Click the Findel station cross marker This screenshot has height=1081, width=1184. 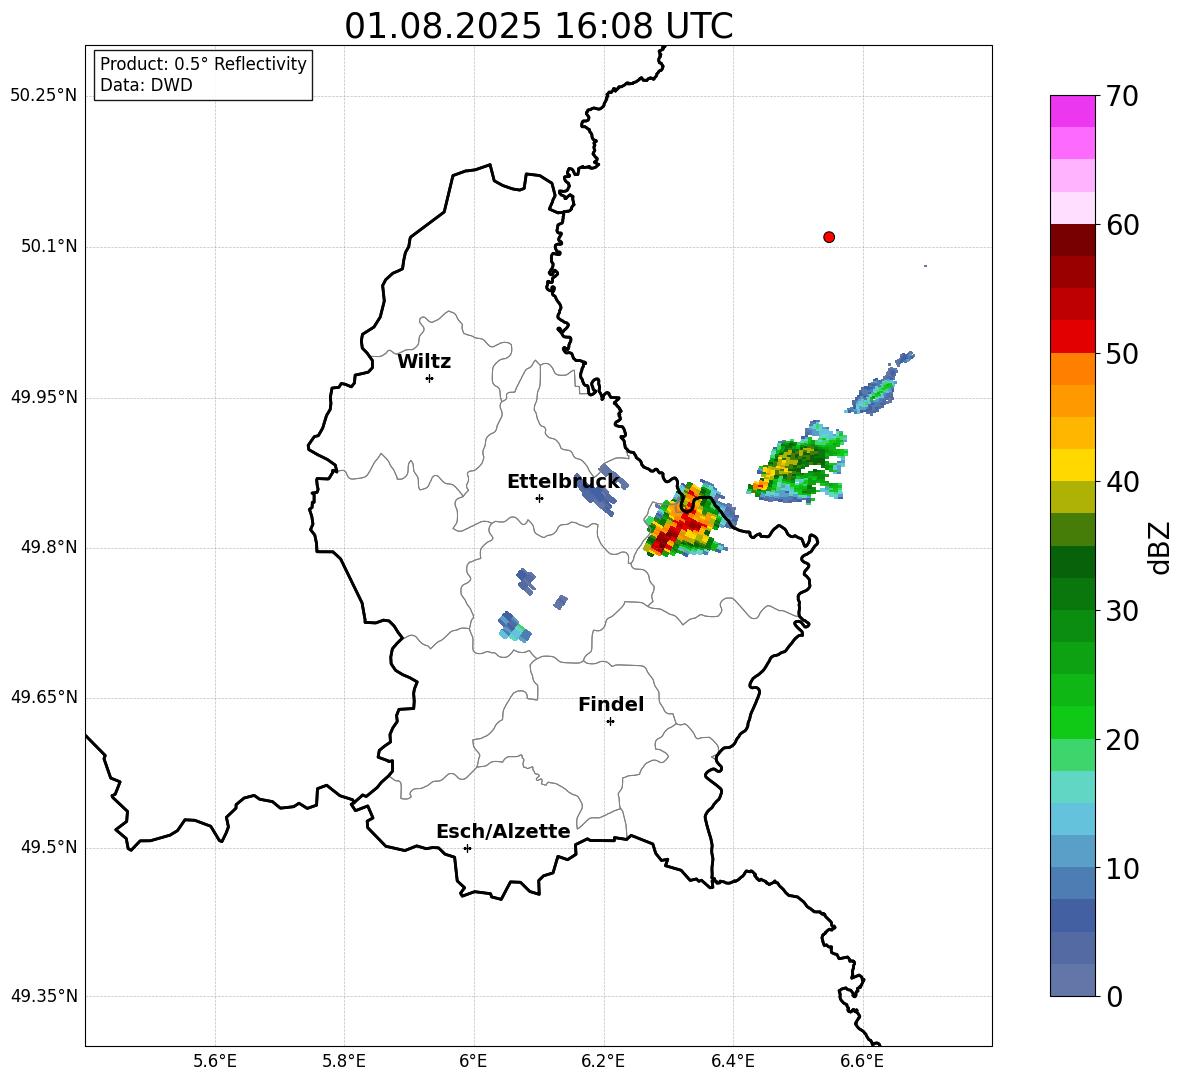(x=611, y=722)
